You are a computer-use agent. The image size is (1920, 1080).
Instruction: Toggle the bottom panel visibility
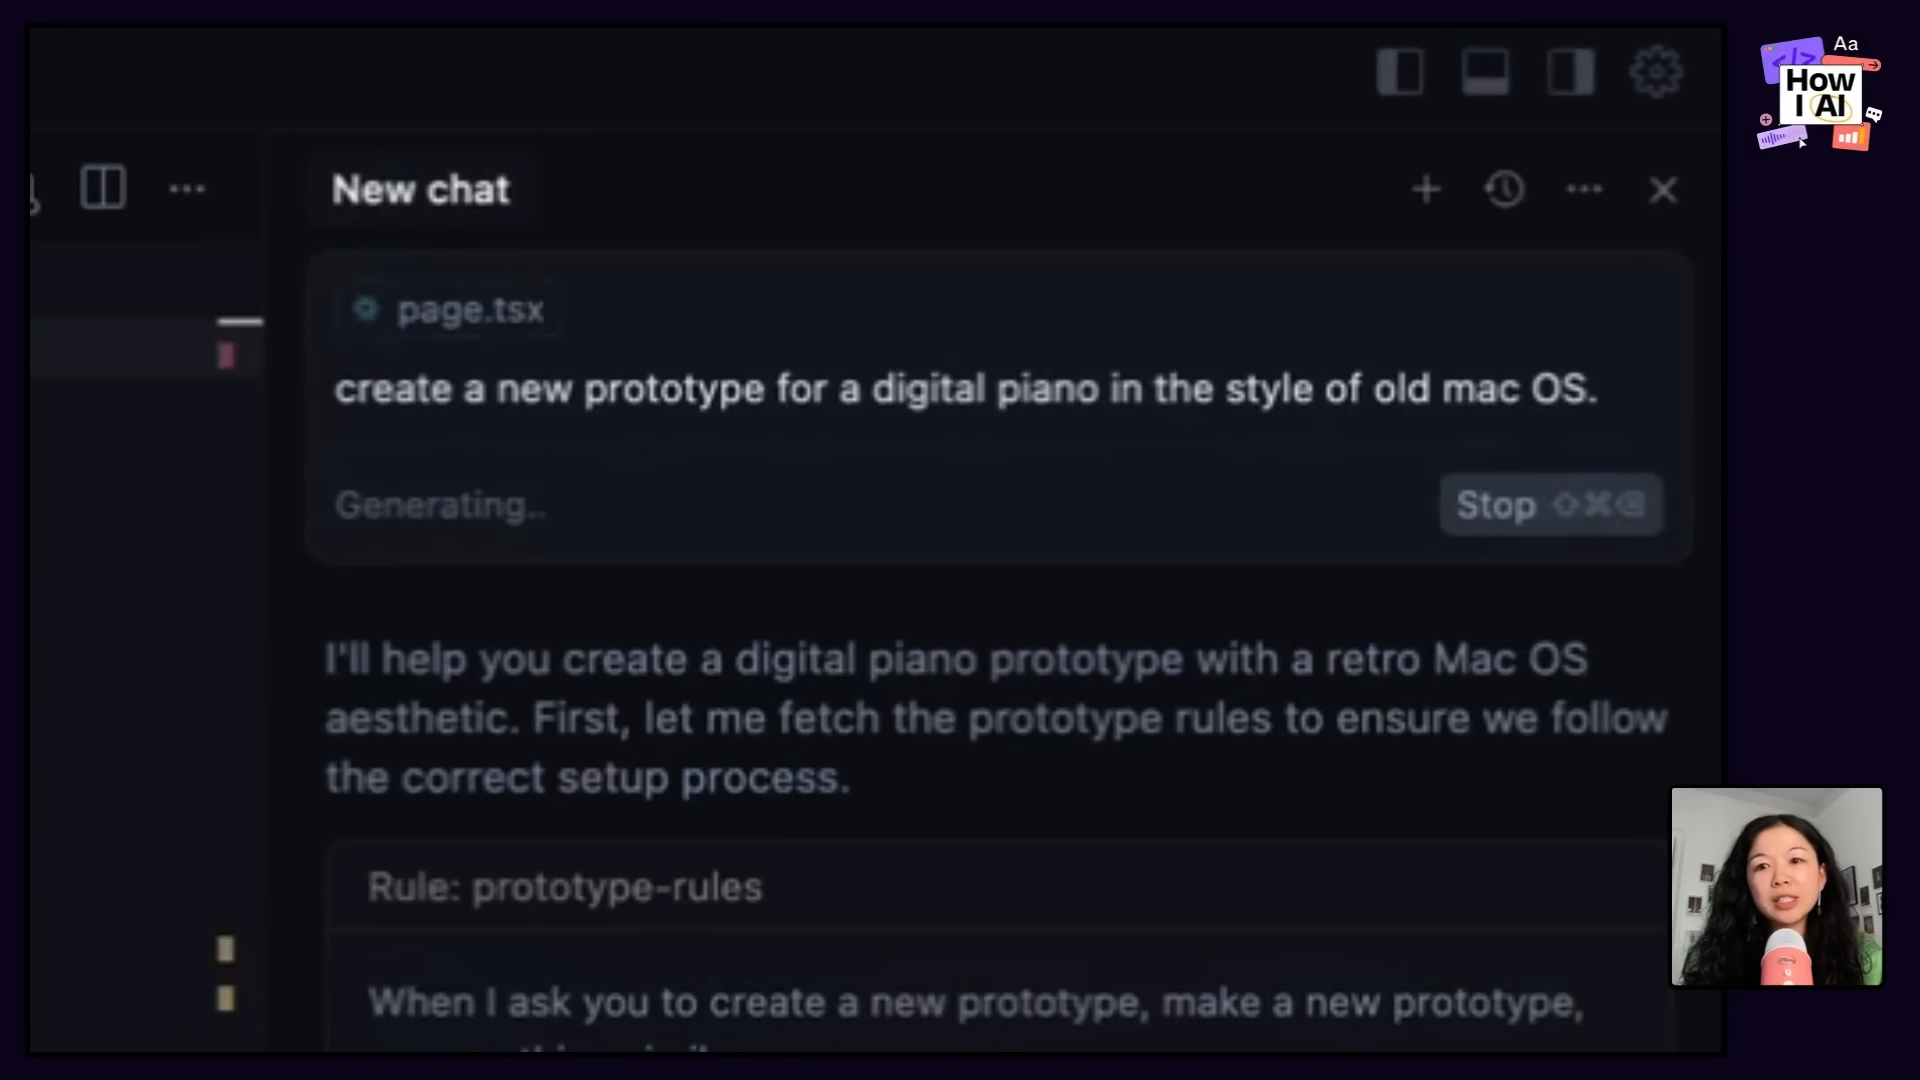pos(1486,71)
